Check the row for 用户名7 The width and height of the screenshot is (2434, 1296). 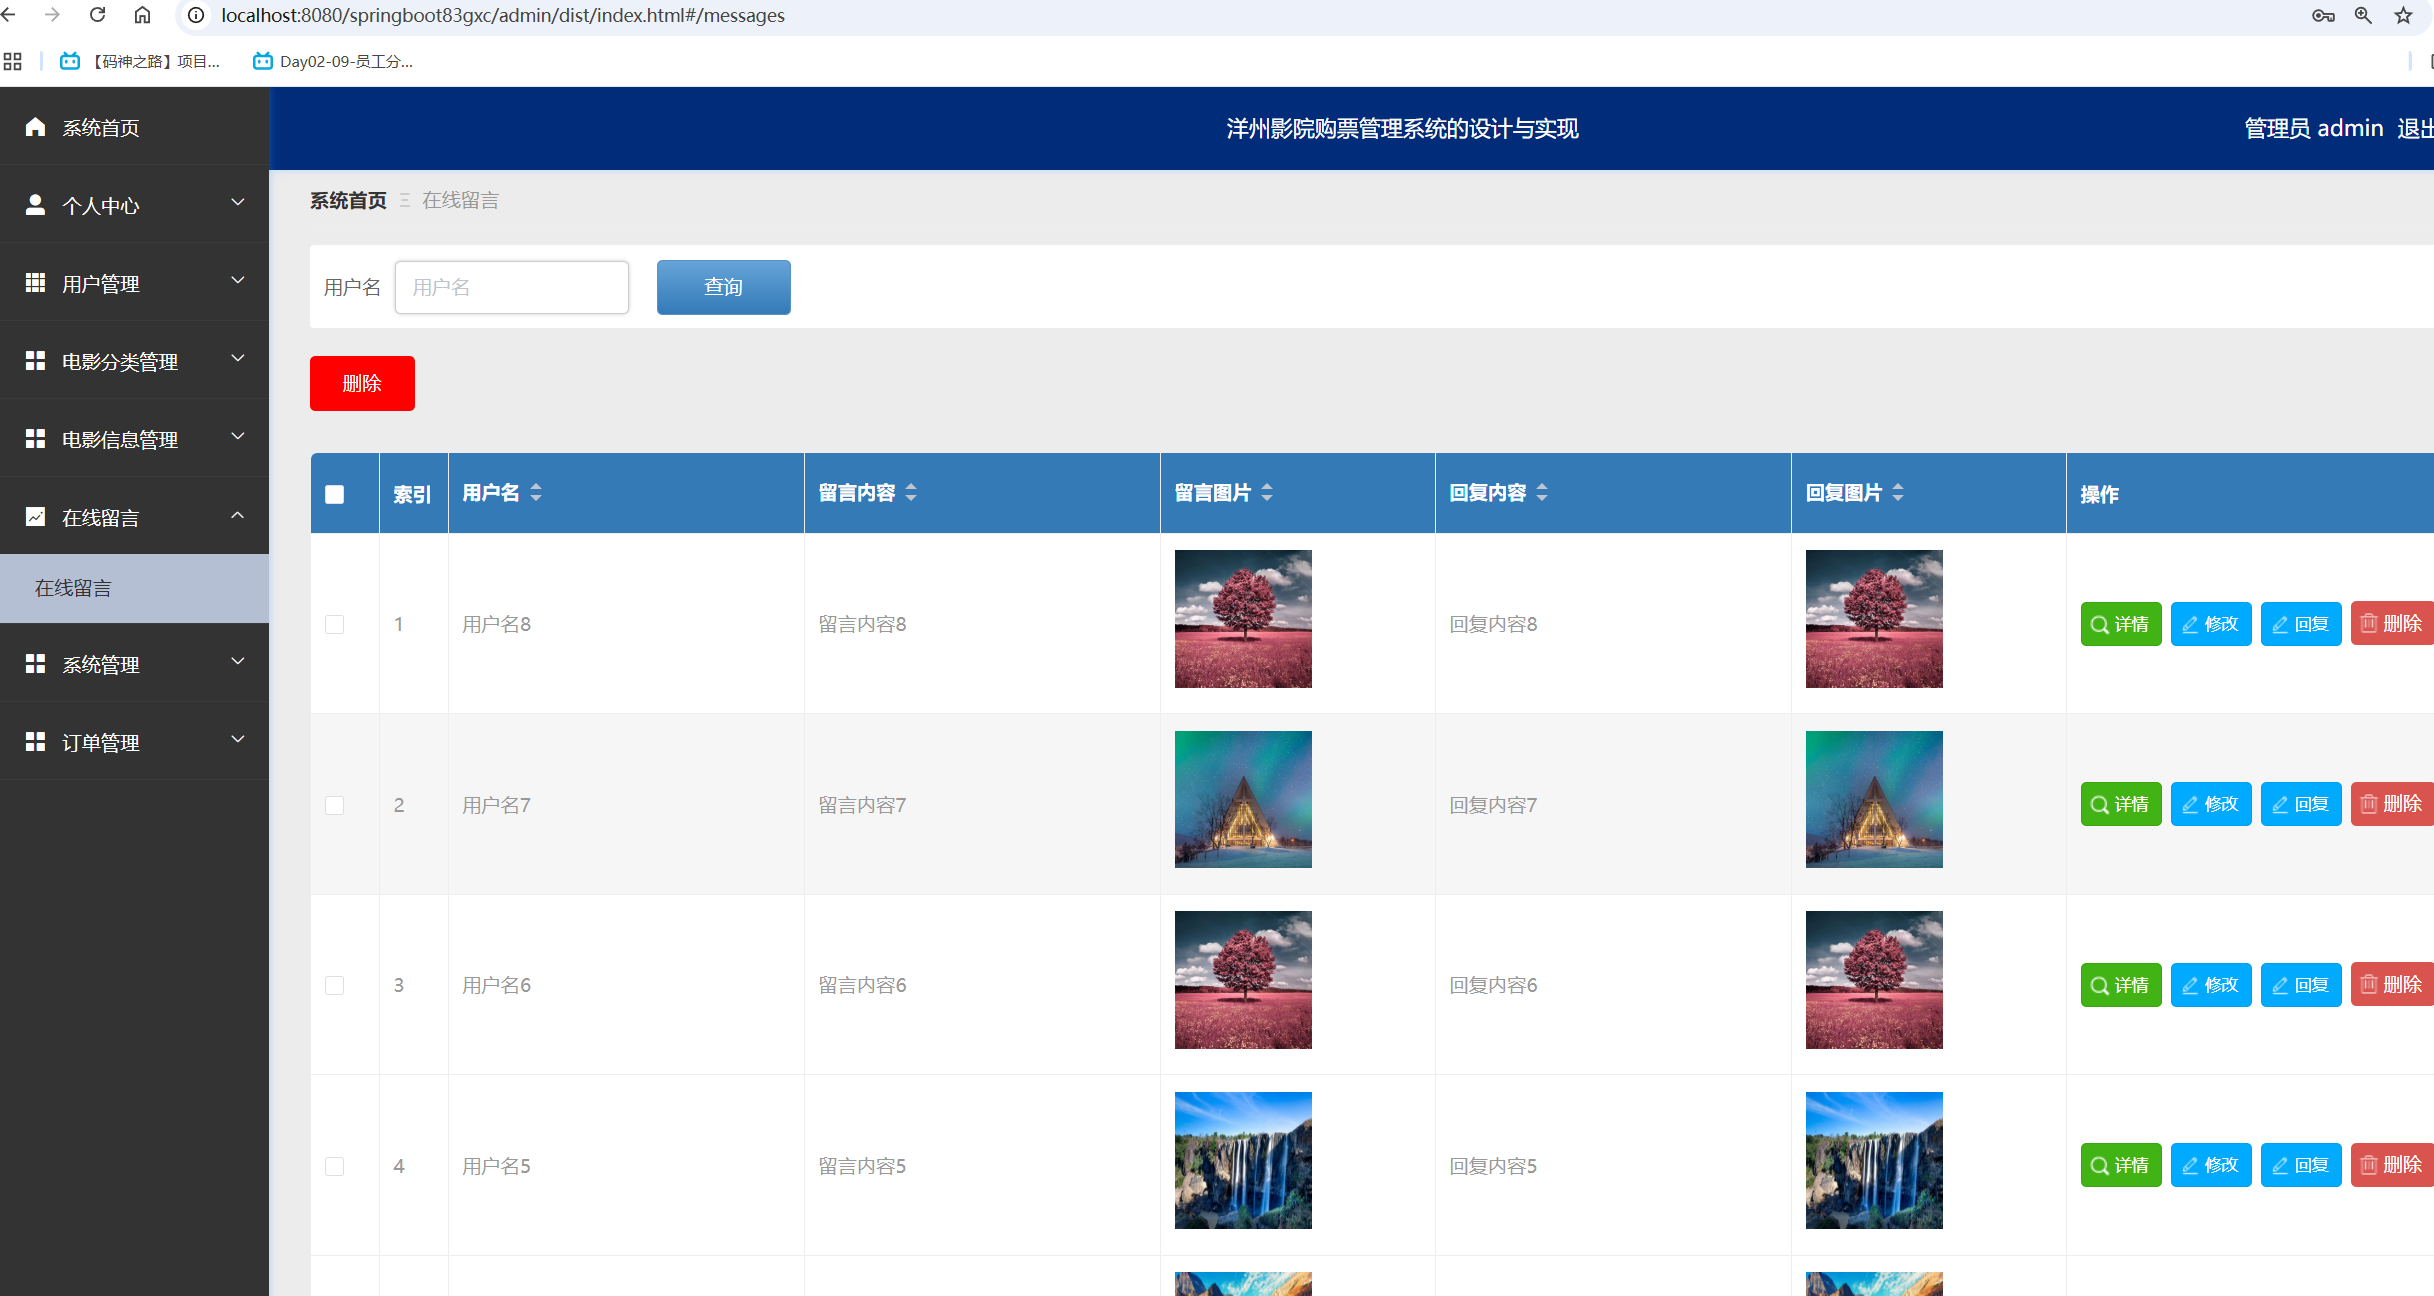(x=335, y=806)
